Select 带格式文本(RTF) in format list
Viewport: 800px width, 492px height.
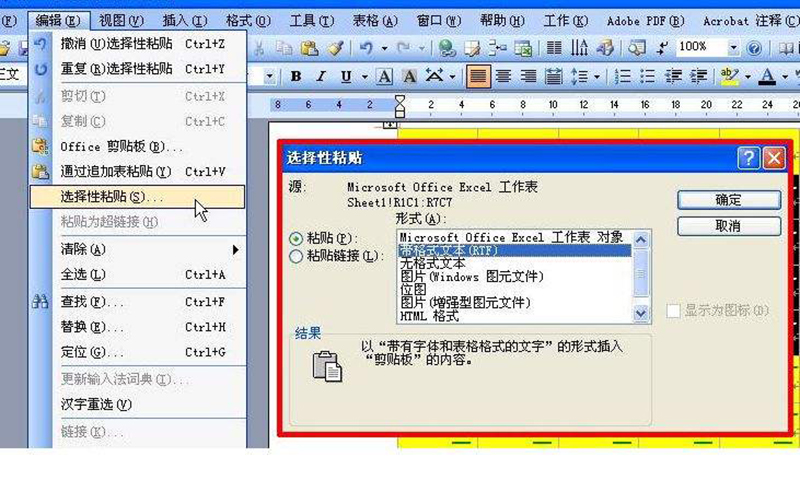pyautogui.click(x=514, y=251)
